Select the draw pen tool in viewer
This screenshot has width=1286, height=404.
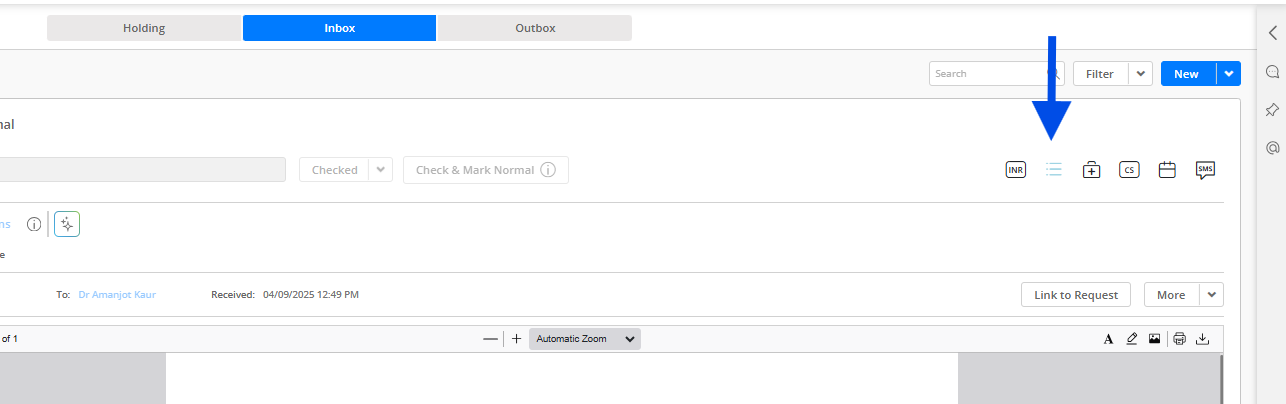point(1132,339)
